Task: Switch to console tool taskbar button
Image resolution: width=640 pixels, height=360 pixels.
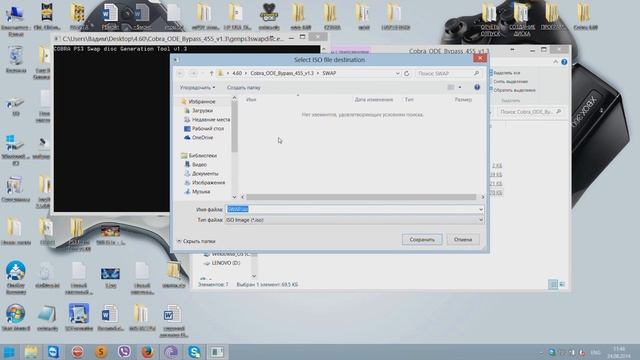Action: click(218, 352)
